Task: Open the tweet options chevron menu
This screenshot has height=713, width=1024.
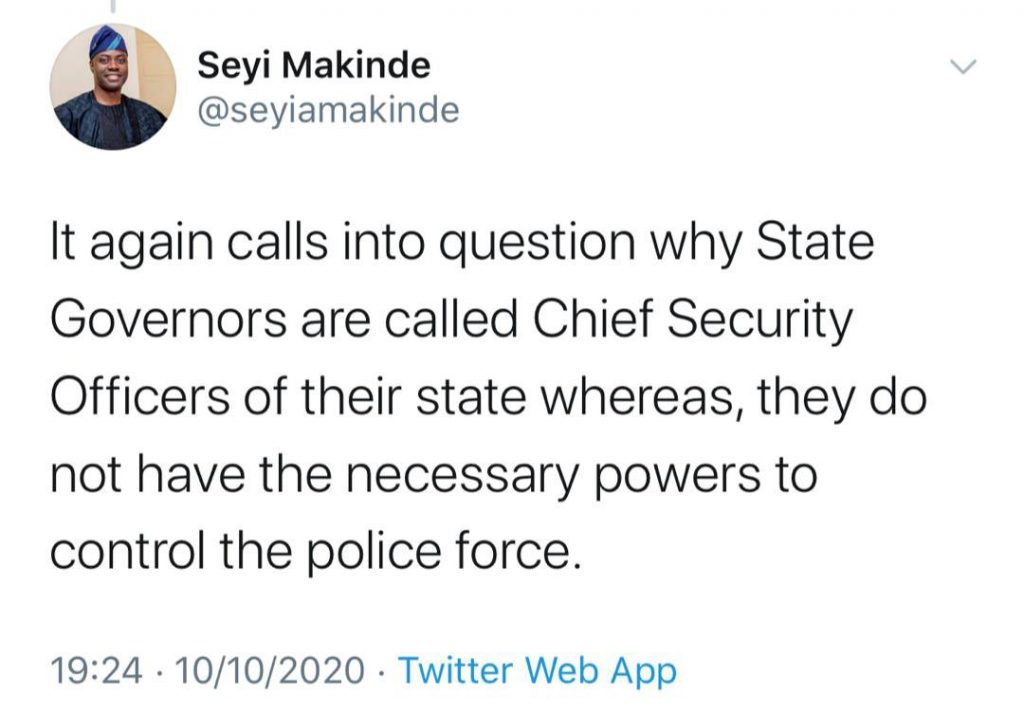Action: (x=961, y=67)
